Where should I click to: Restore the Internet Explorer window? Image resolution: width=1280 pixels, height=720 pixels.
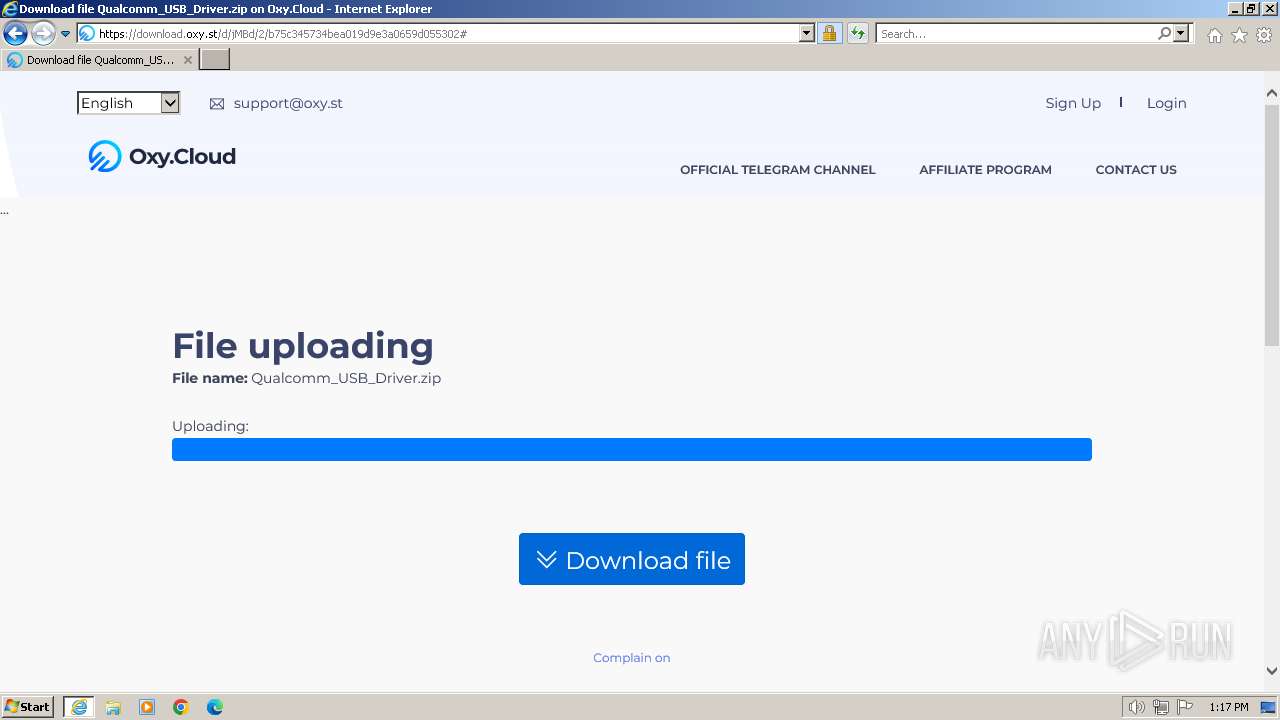(1251, 8)
